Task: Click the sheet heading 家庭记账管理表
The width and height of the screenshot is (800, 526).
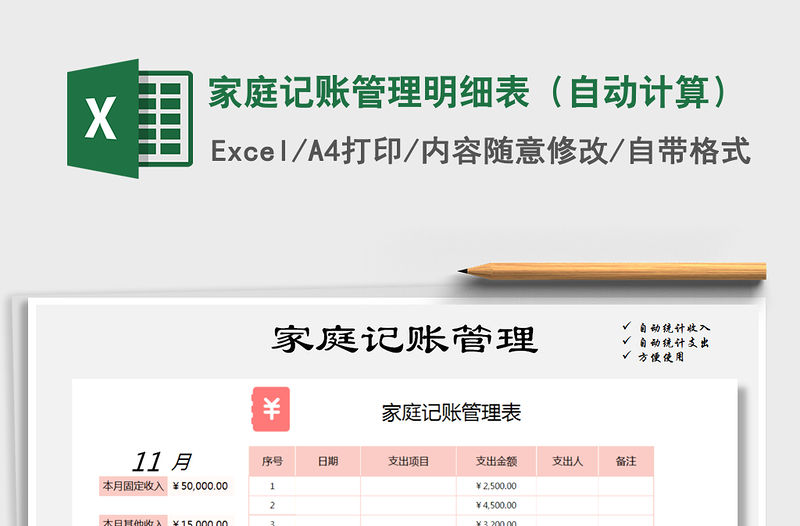Action: coord(451,413)
